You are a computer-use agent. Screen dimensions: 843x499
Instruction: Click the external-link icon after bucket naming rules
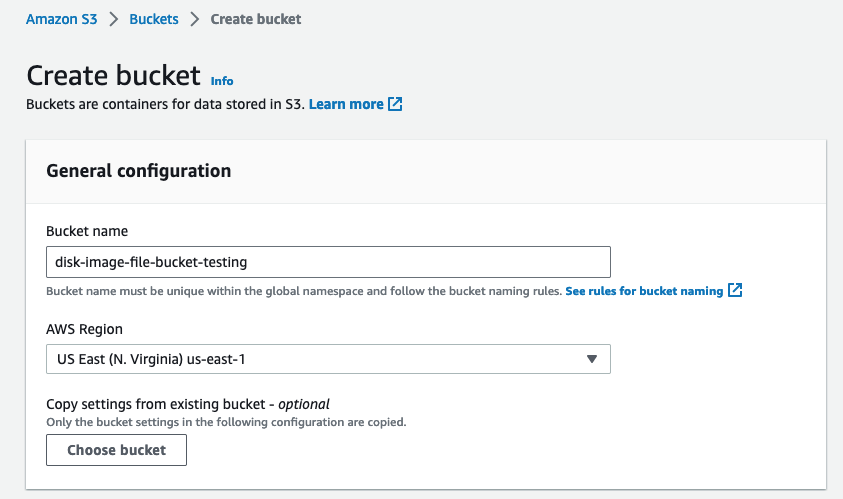735,290
